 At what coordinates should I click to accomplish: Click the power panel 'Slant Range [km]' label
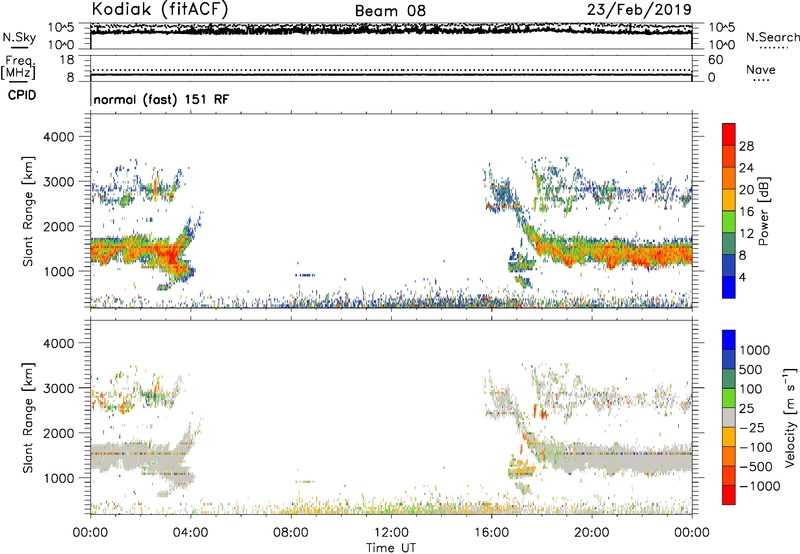28,211
